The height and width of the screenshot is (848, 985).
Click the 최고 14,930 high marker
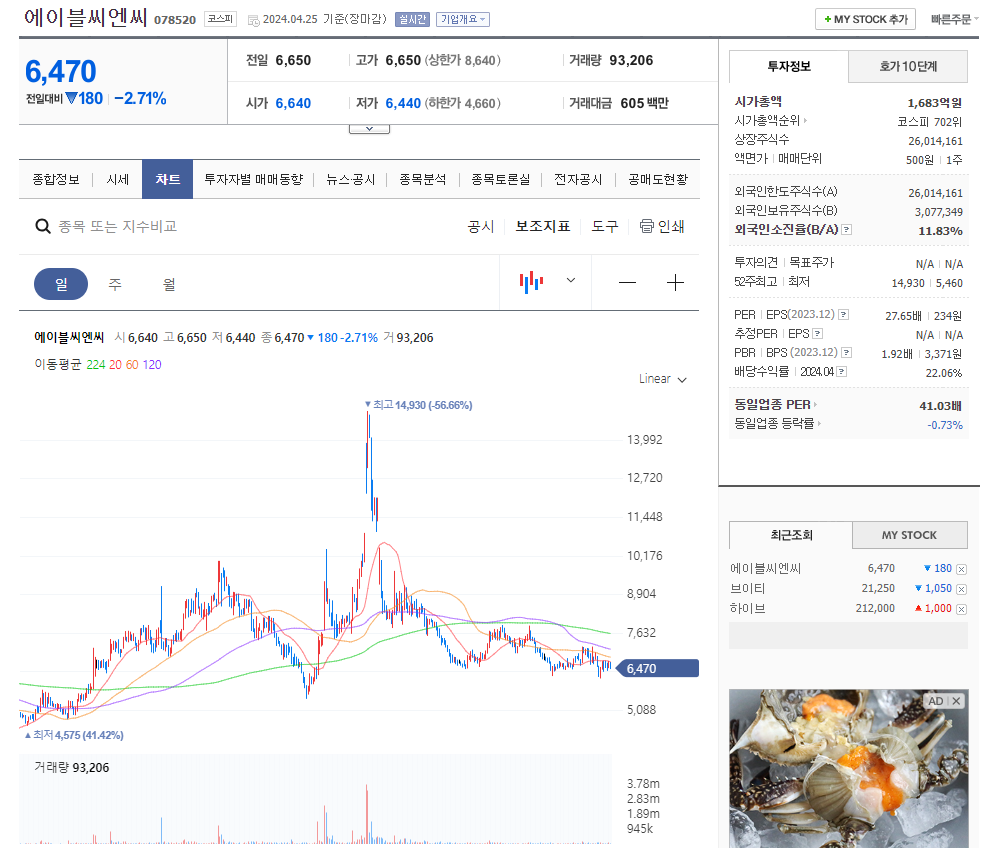pos(418,405)
